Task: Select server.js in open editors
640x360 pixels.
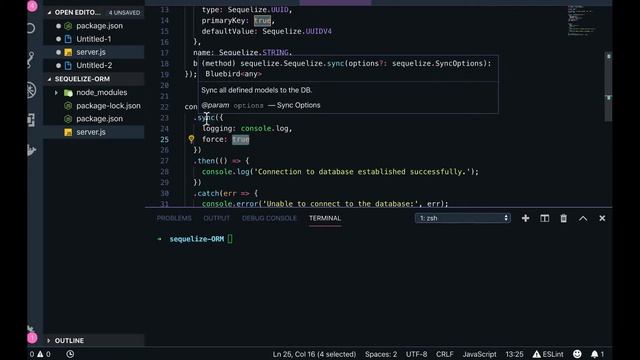Action: (x=91, y=52)
